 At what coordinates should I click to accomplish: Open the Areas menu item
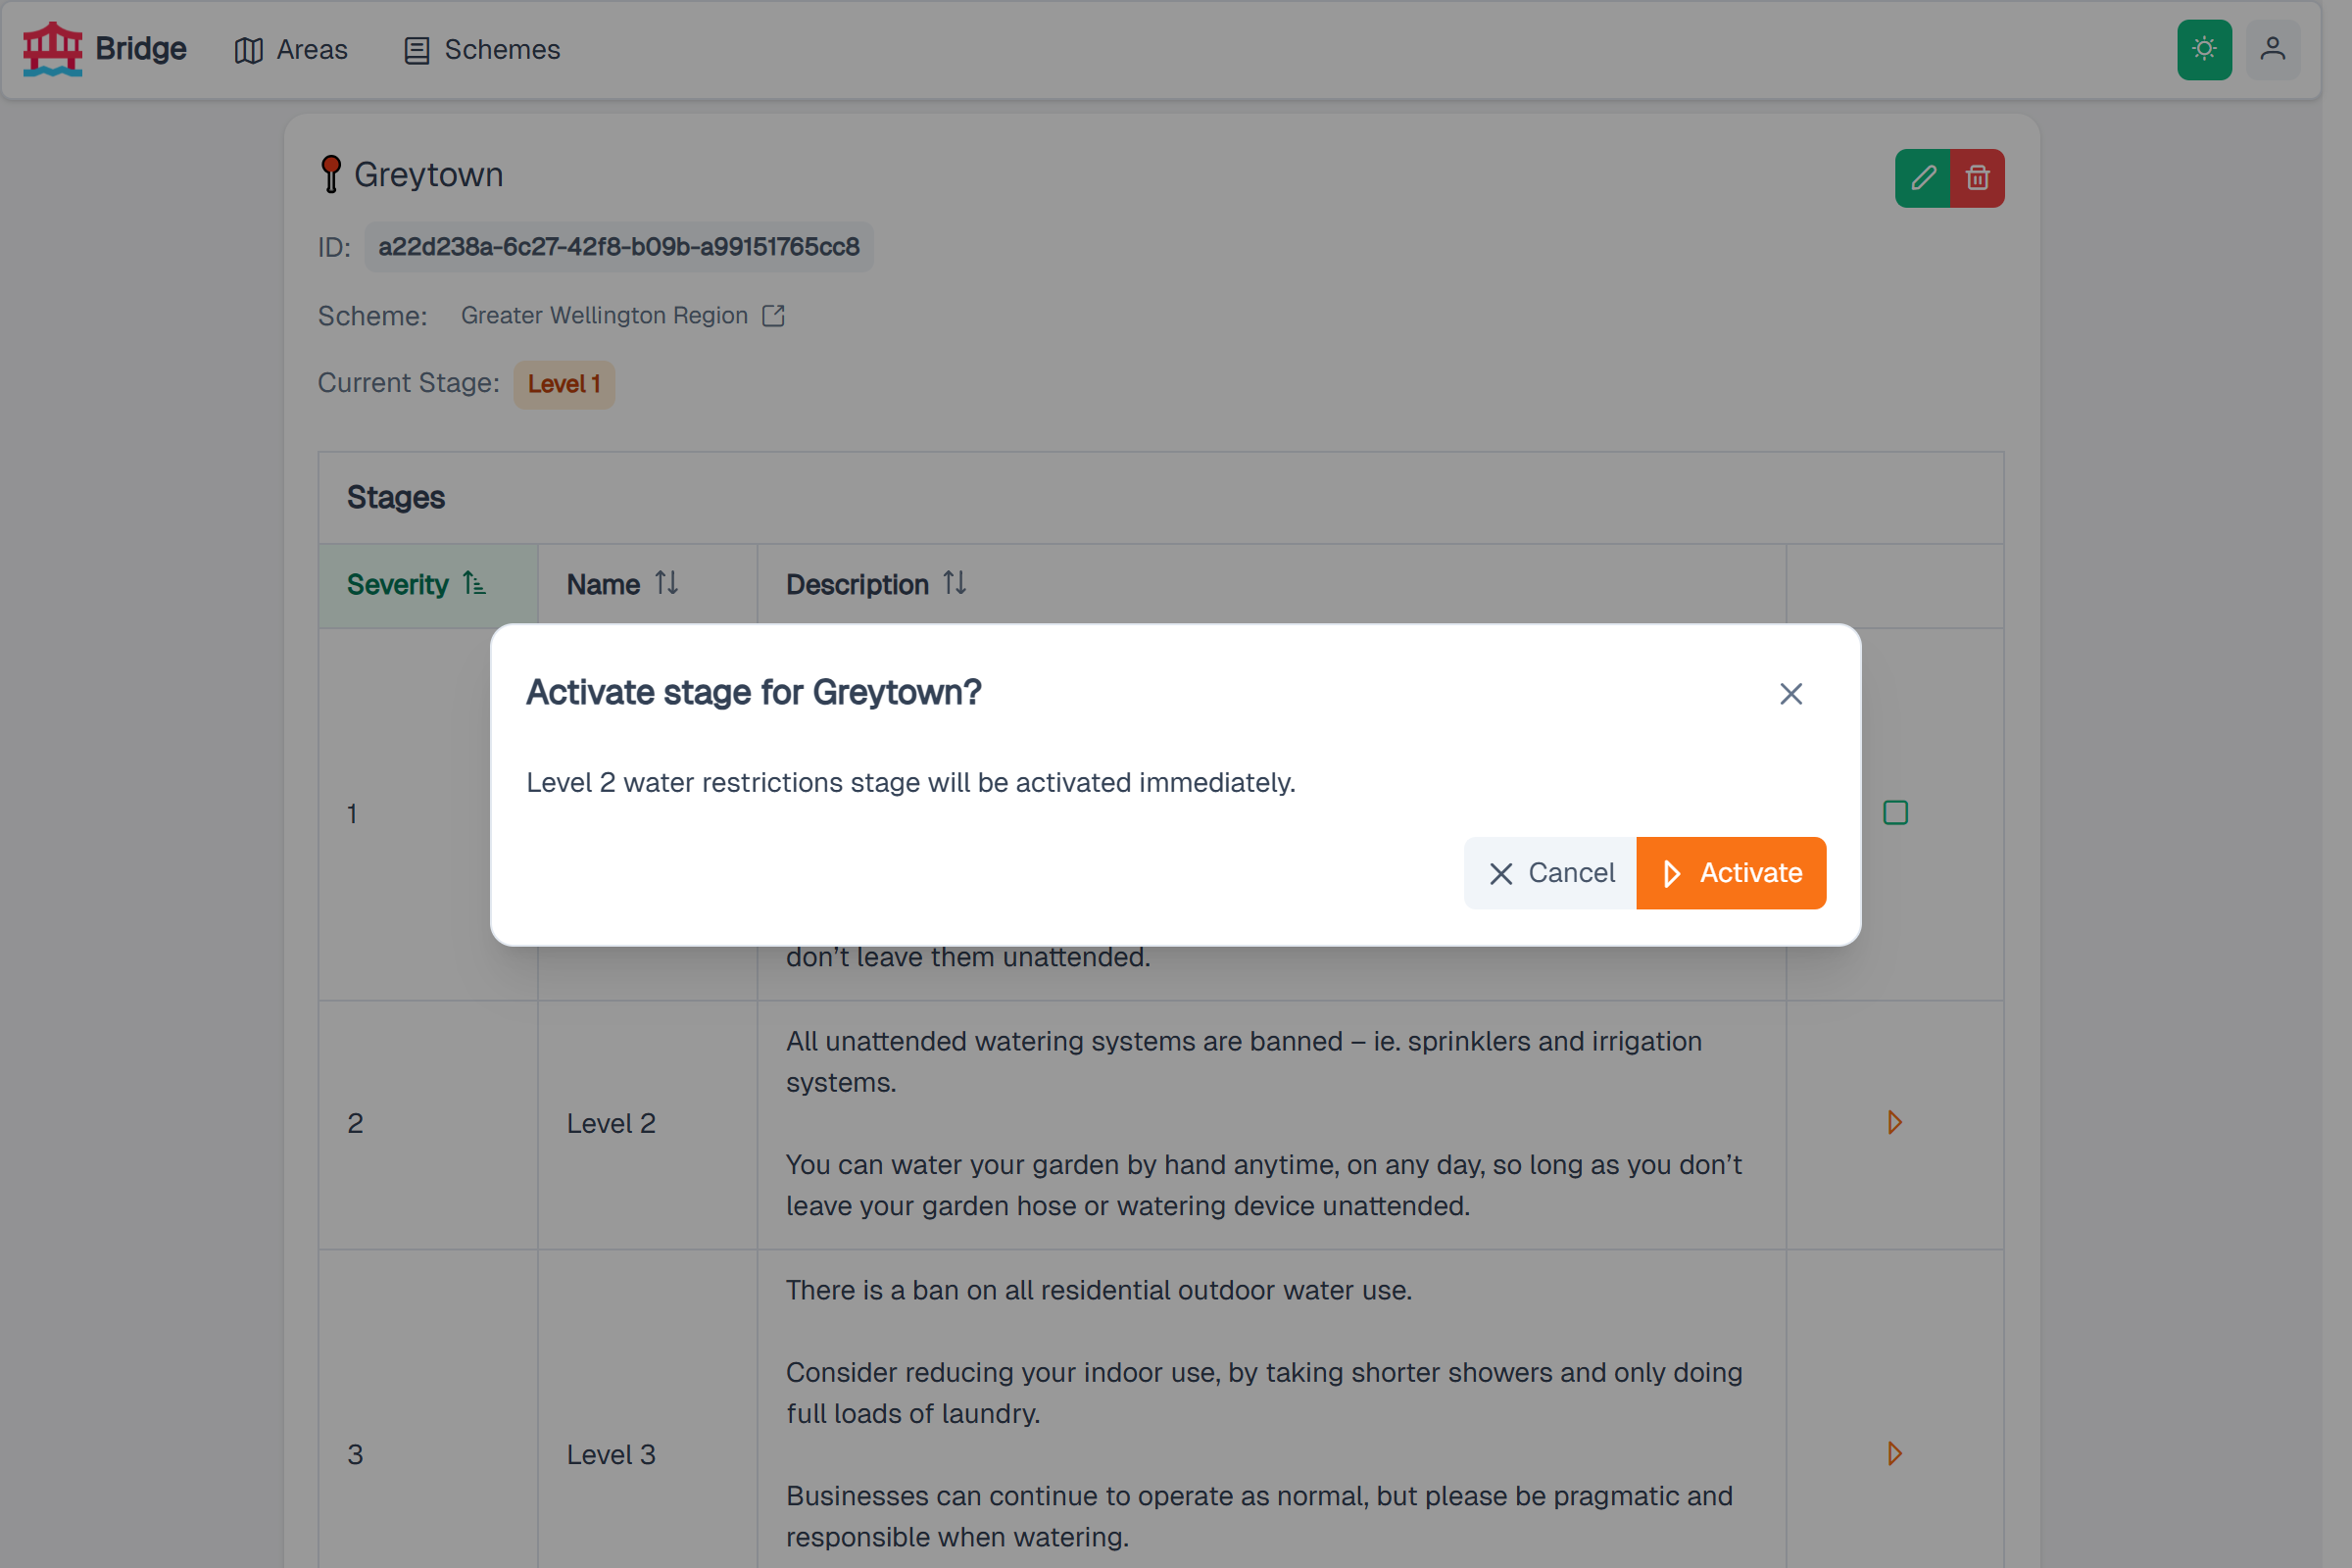pos(291,50)
